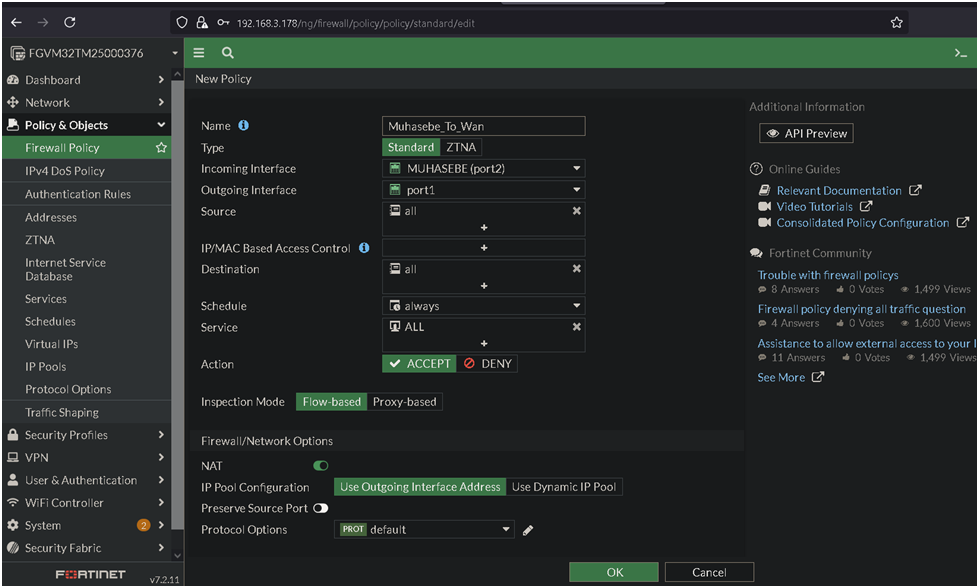The width and height of the screenshot is (979, 588).
Task: Open Video Tutorials link
Action: (814, 207)
